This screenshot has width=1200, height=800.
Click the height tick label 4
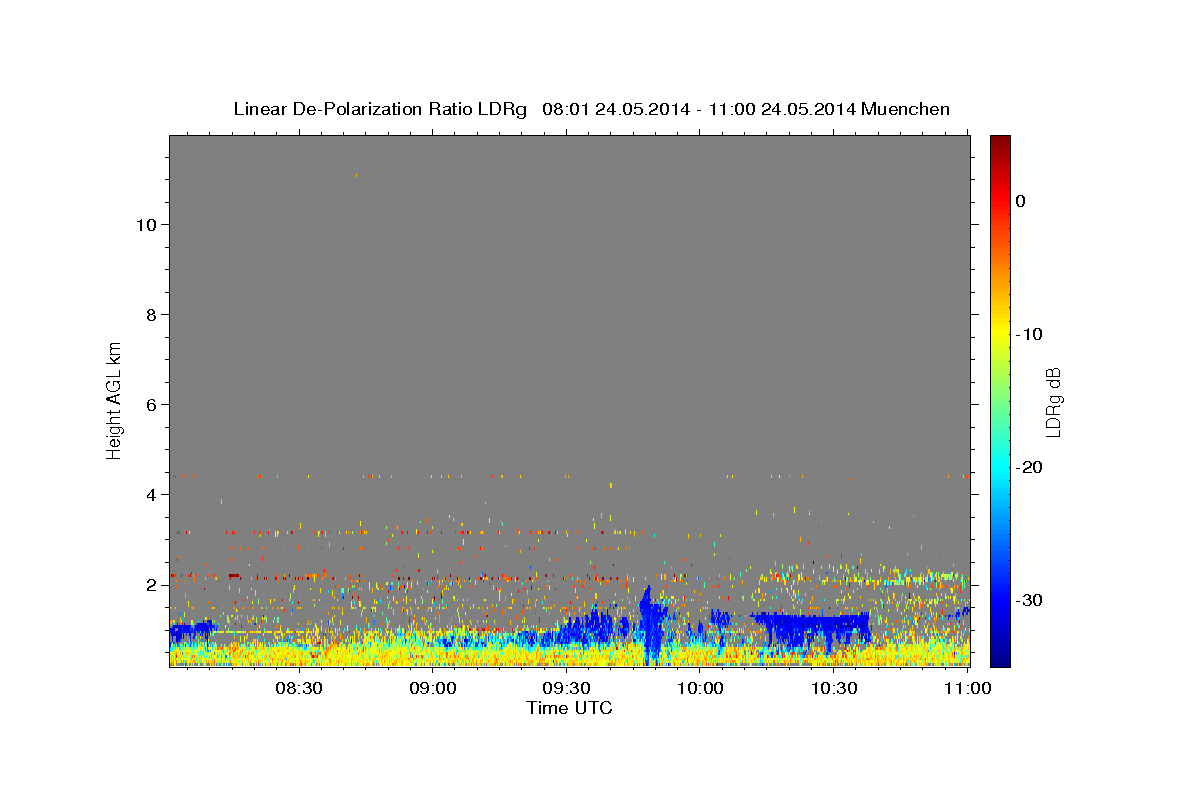coord(152,495)
